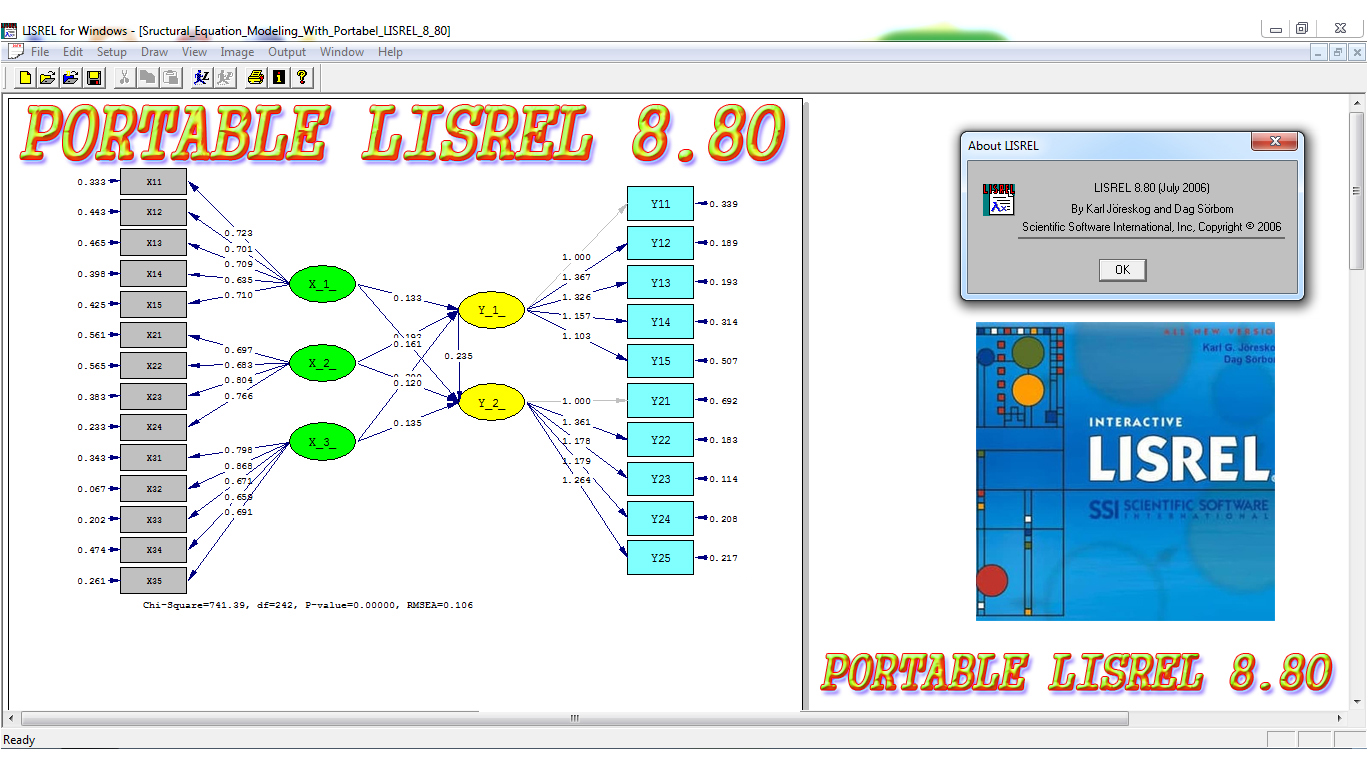The height and width of the screenshot is (780, 1372).
Task: Click OK in the About LISREL dialog
Action: (1122, 270)
